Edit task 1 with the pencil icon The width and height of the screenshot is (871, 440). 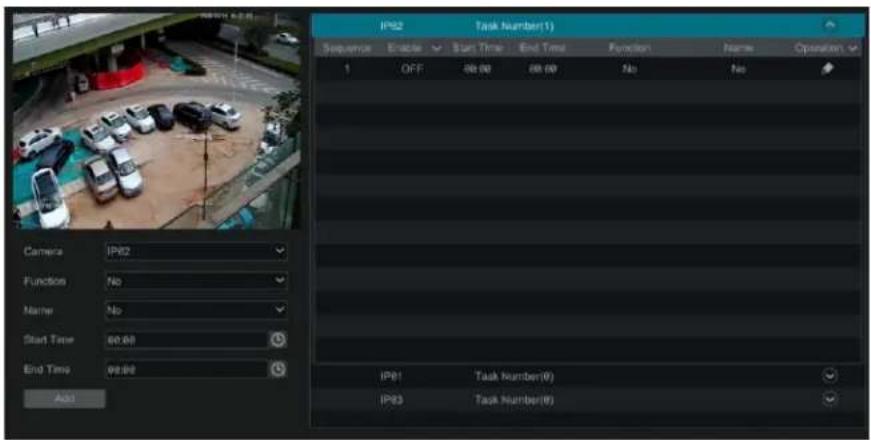click(828, 69)
